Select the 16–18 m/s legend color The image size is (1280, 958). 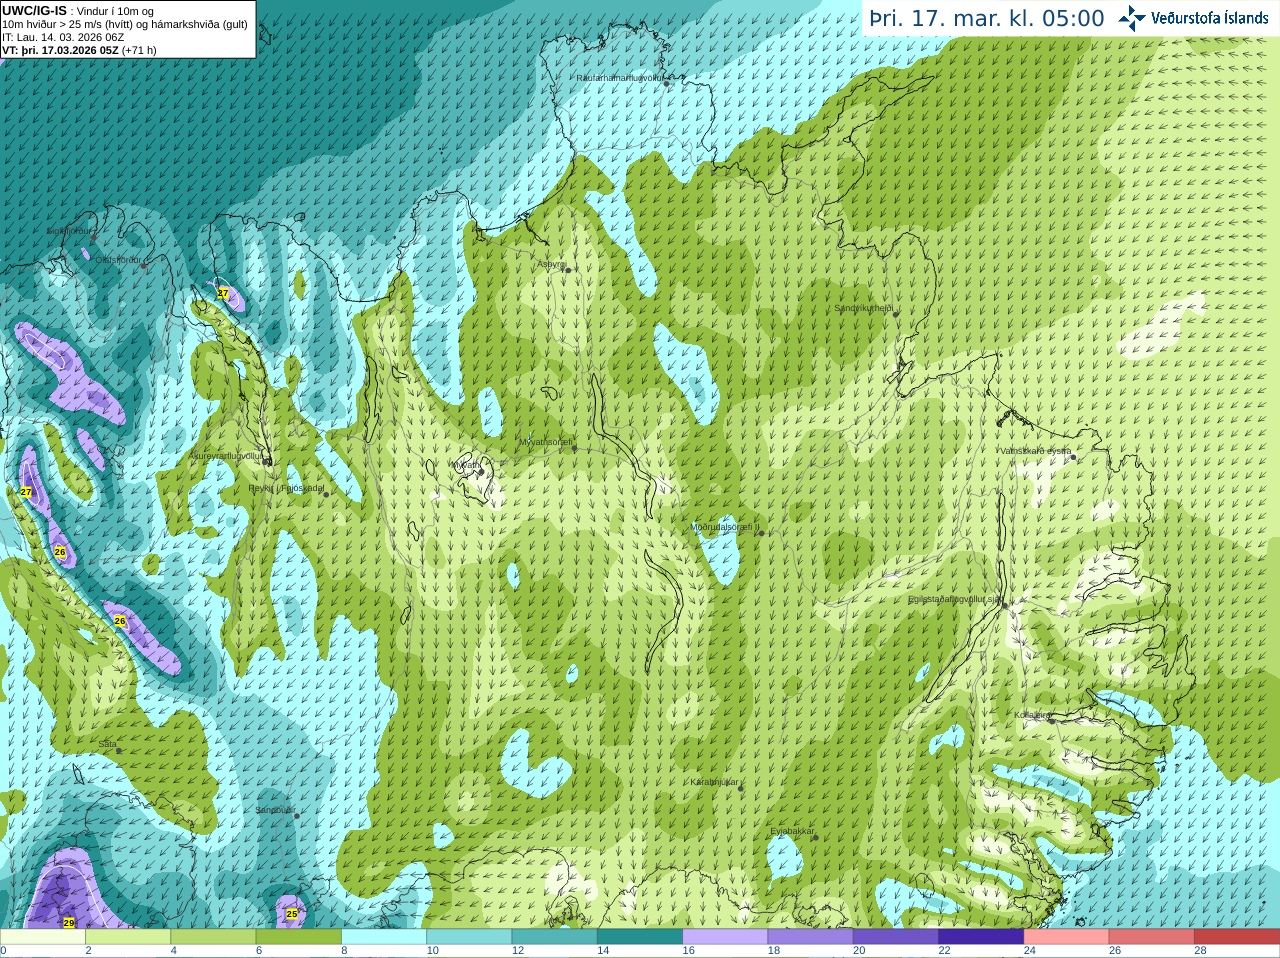(724, 937)
